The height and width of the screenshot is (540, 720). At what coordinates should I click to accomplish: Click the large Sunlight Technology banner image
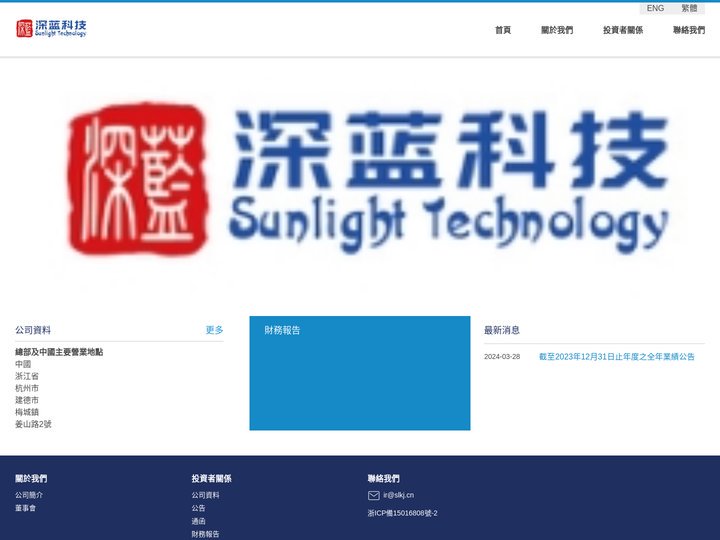(360, 179)
